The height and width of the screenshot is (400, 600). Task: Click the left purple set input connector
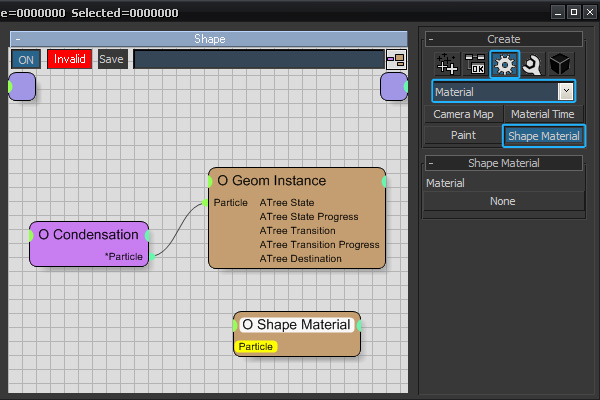pos(22,87)
